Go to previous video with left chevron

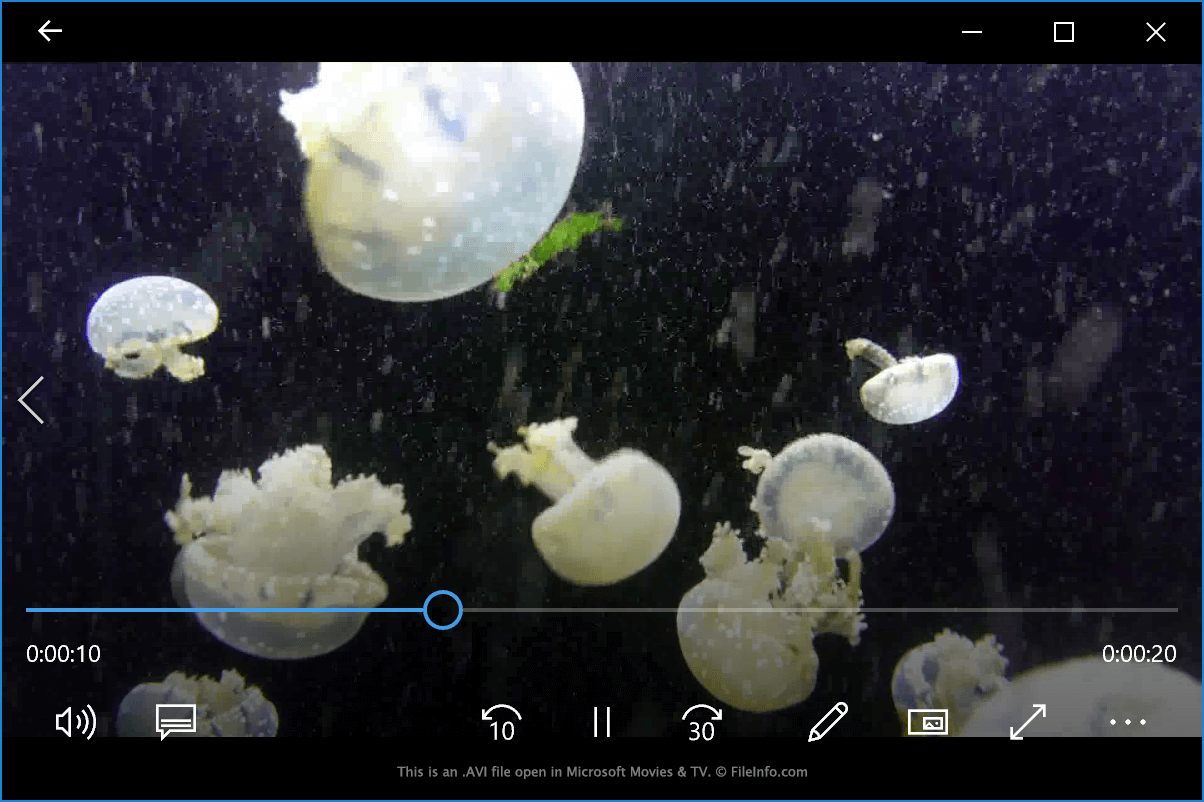32,400
